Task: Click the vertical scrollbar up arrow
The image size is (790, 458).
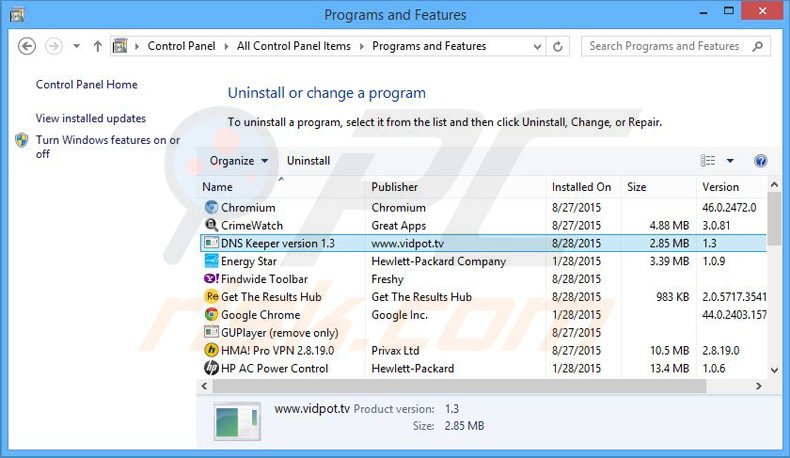Action: click(775, 185)
